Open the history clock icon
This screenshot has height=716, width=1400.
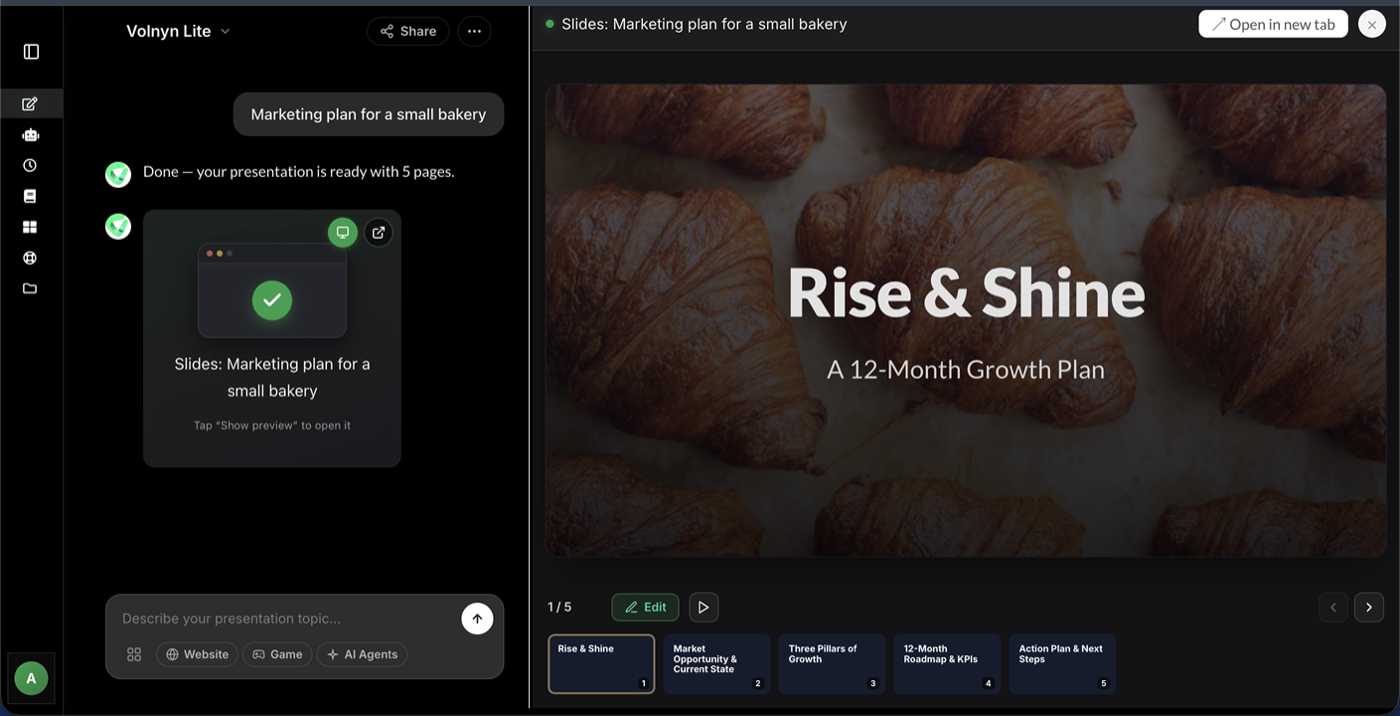click(x=30, y=166)
